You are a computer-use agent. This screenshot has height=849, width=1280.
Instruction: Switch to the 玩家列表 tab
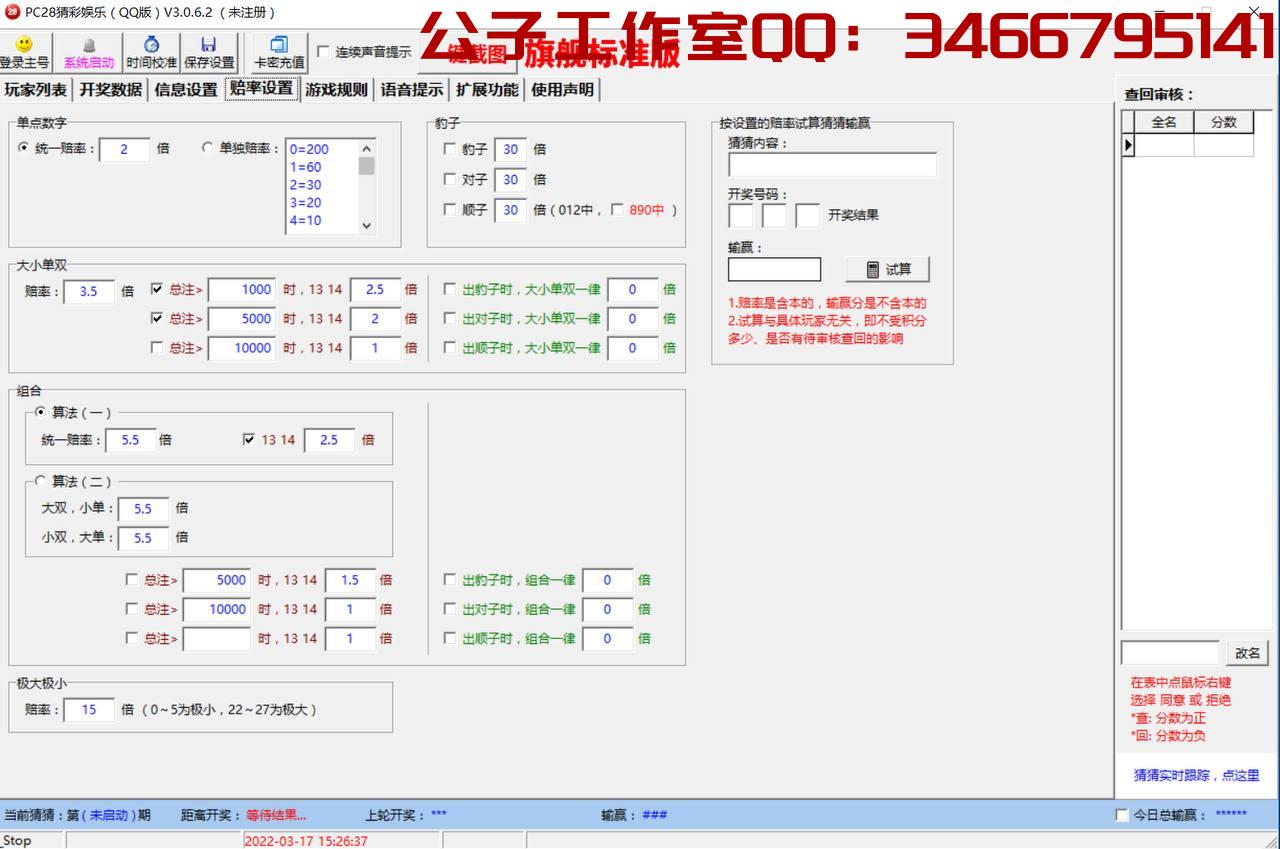(x=36, y=90)
